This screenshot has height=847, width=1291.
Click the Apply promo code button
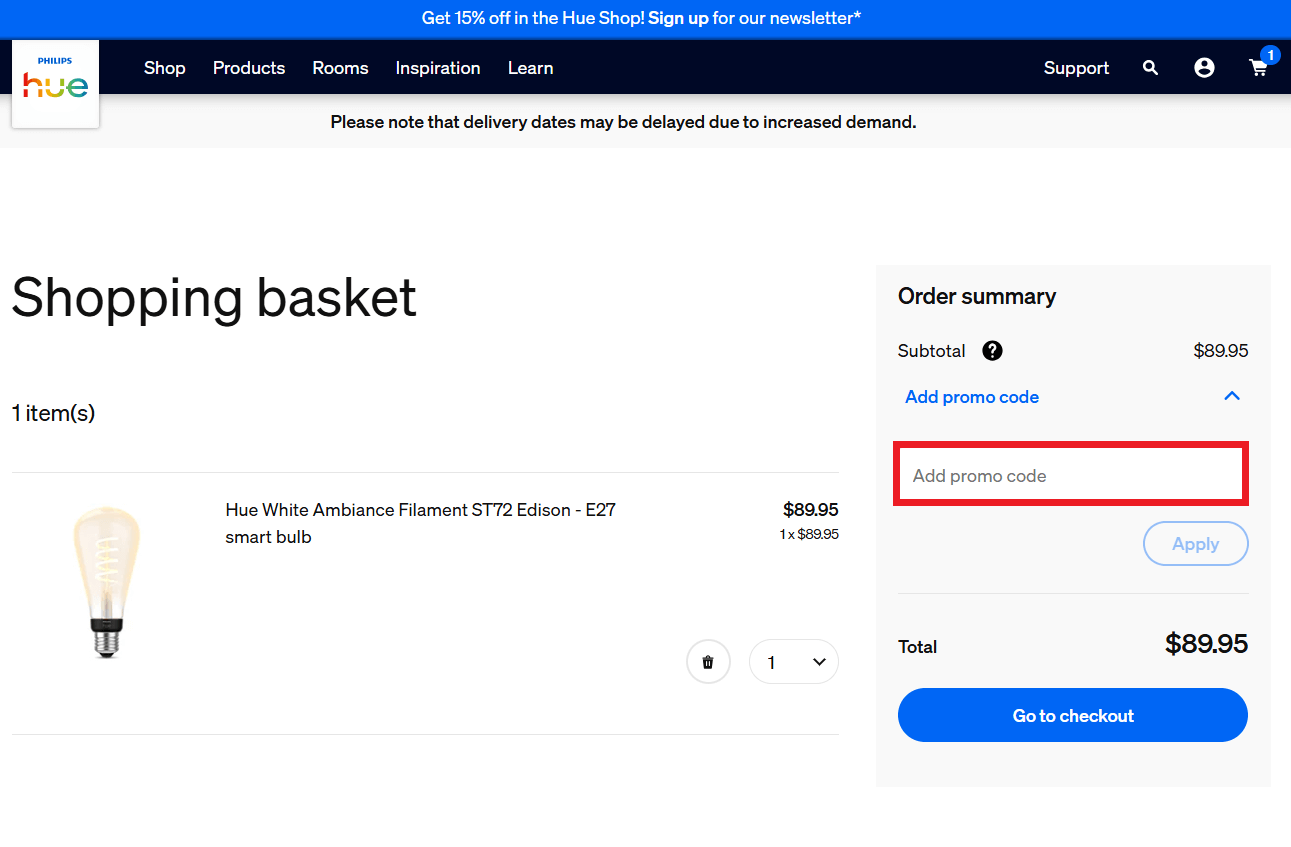coord(1195,544)
